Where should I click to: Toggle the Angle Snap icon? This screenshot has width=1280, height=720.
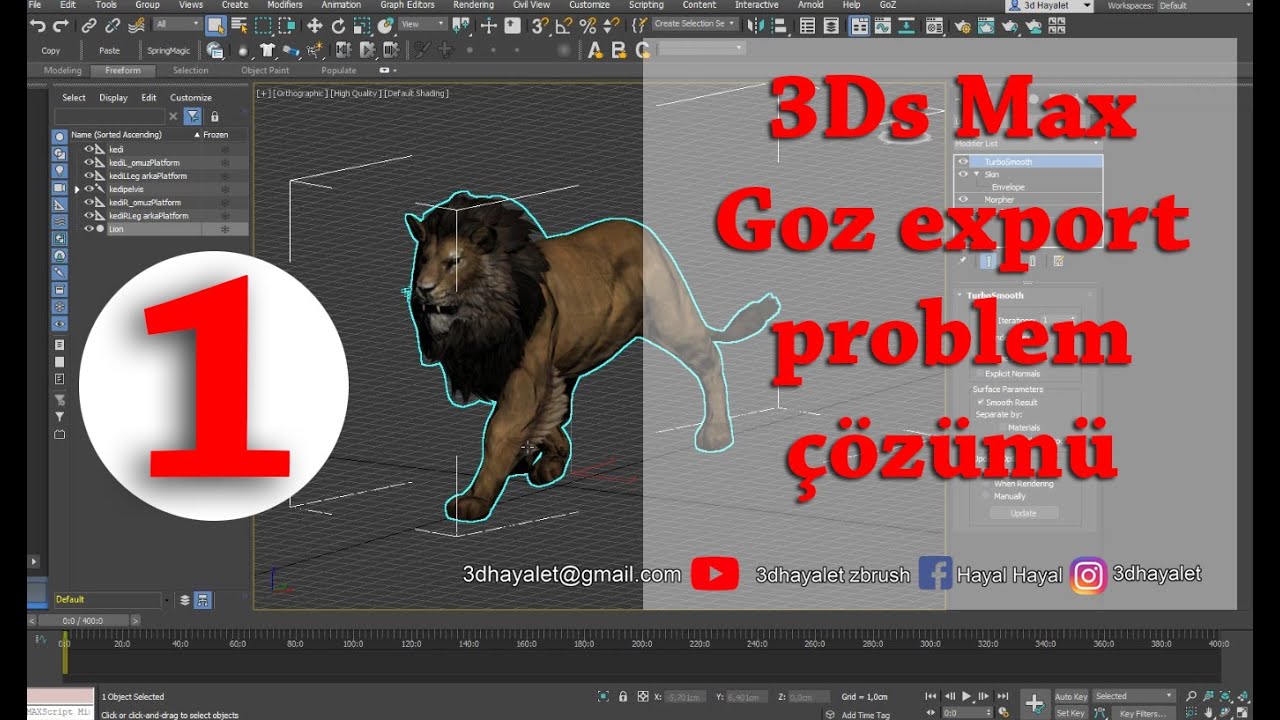(x=564, y=25)
